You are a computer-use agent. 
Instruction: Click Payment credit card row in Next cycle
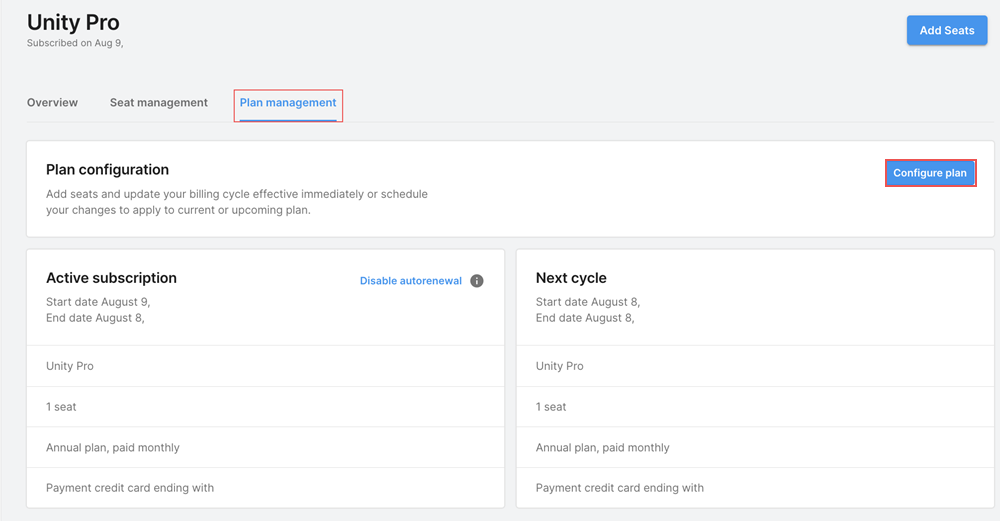tap(755, 488)
